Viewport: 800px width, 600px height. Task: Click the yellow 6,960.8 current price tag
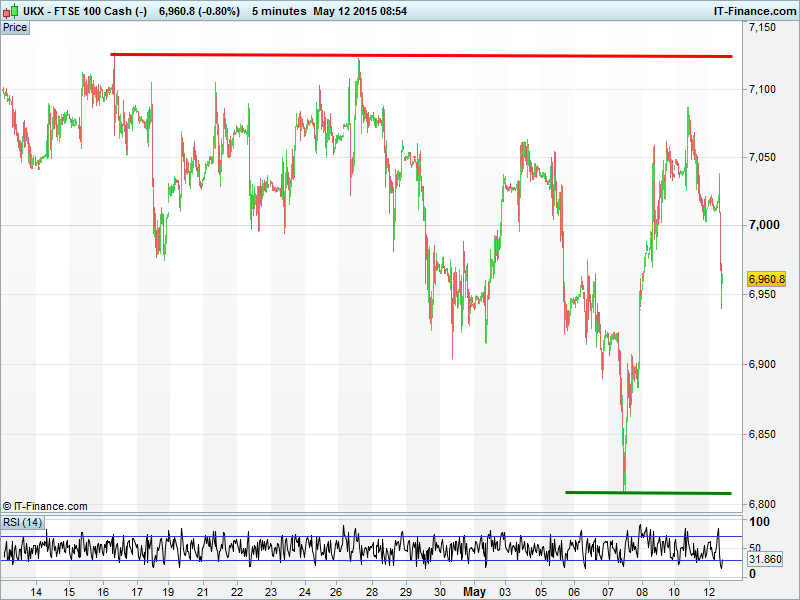coord(766,279)
